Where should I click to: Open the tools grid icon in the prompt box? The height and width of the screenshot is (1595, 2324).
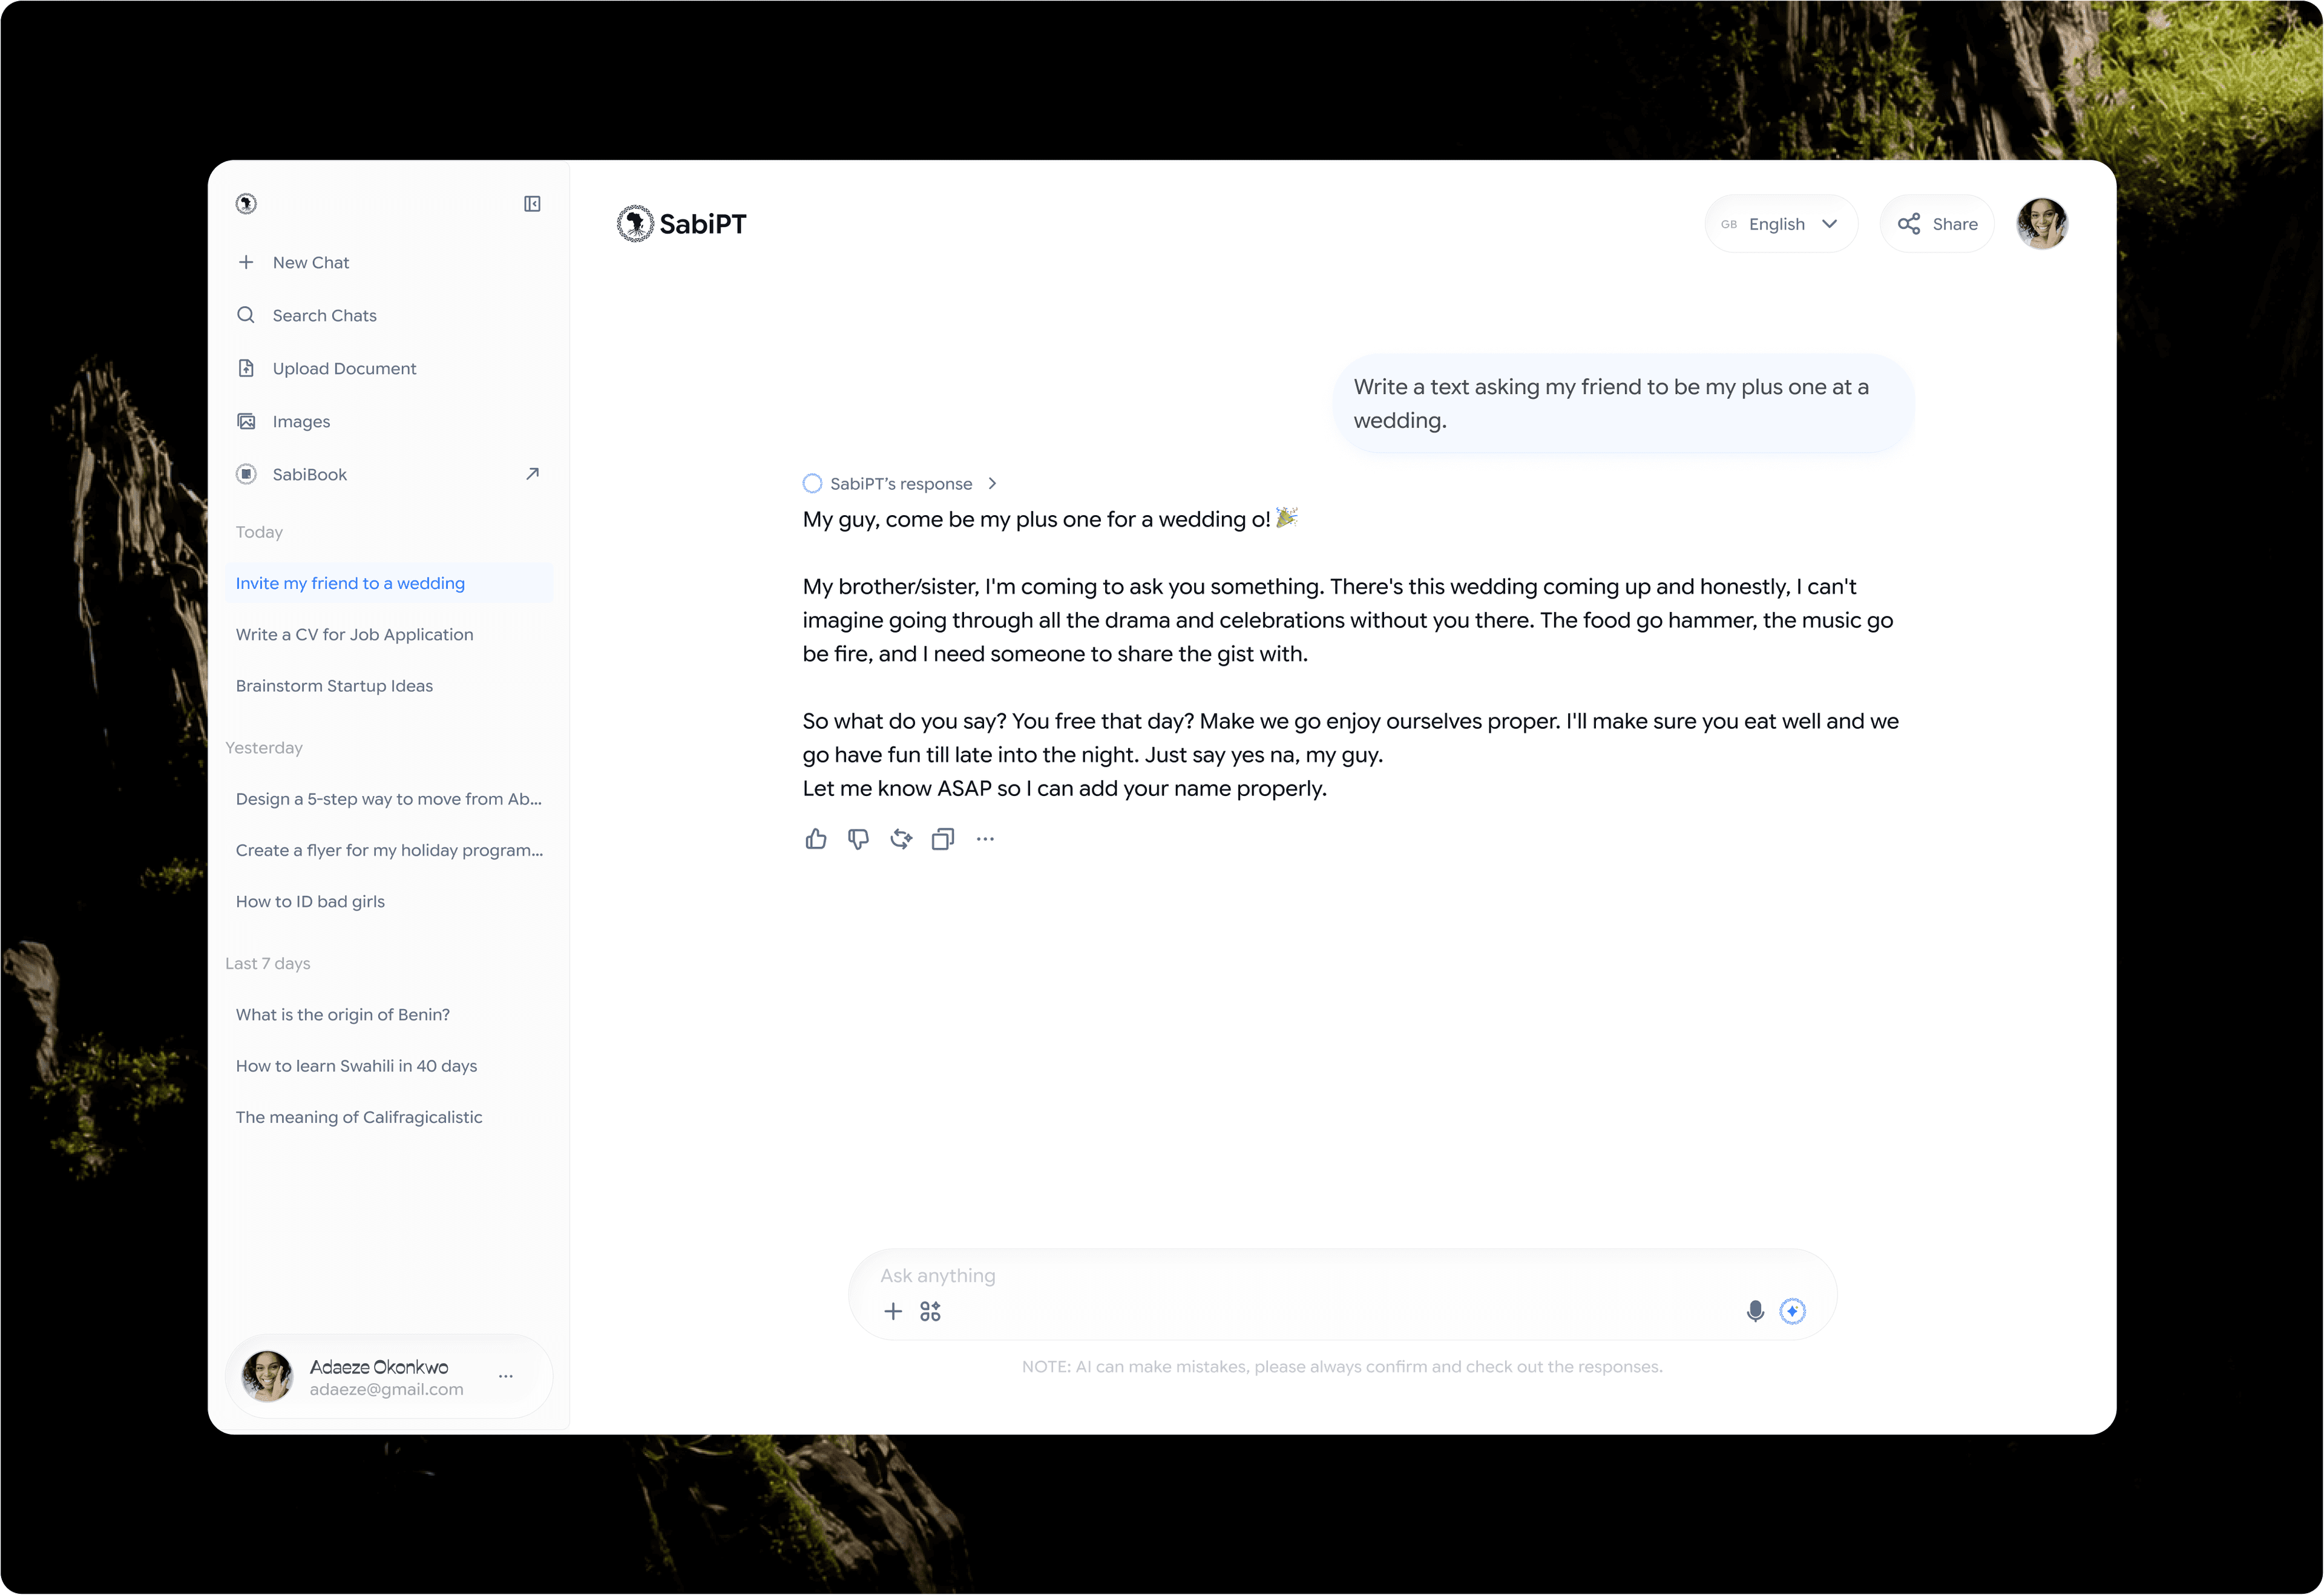pos(930,1311)
